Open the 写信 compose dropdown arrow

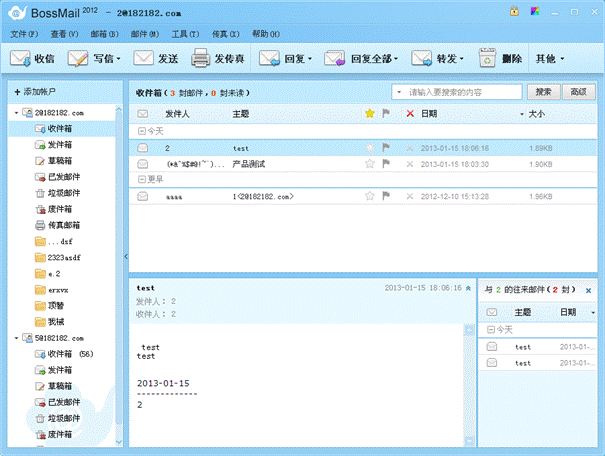[120, 59]
